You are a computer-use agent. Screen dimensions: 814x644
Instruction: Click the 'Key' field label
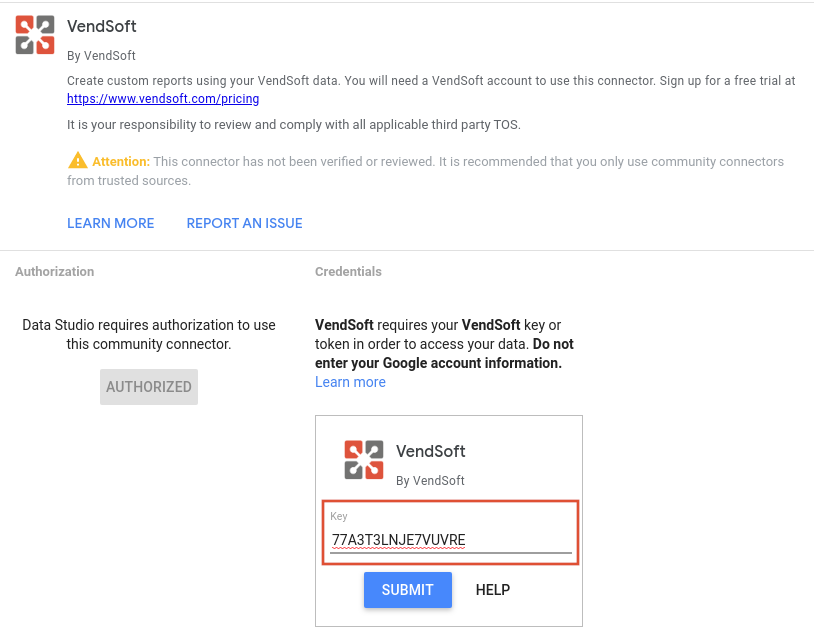click(x=339, y=516)
